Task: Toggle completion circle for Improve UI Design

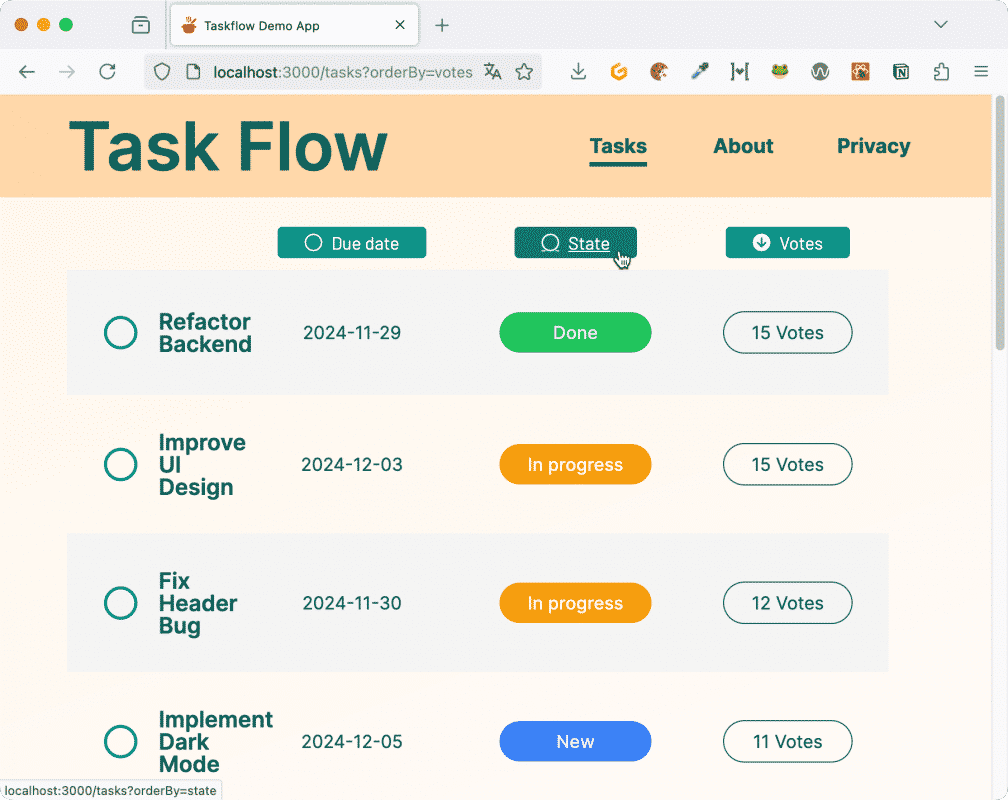Action: click(120, 464)
